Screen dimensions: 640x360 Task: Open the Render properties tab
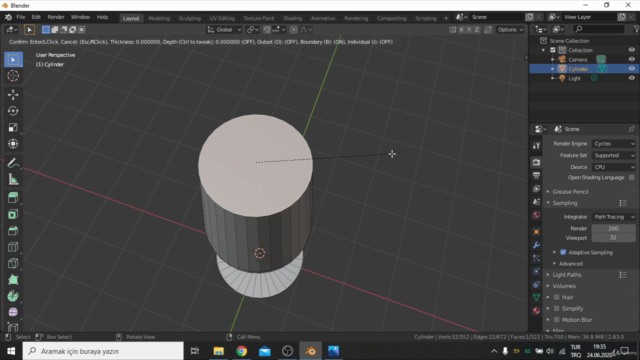[536, 162]
